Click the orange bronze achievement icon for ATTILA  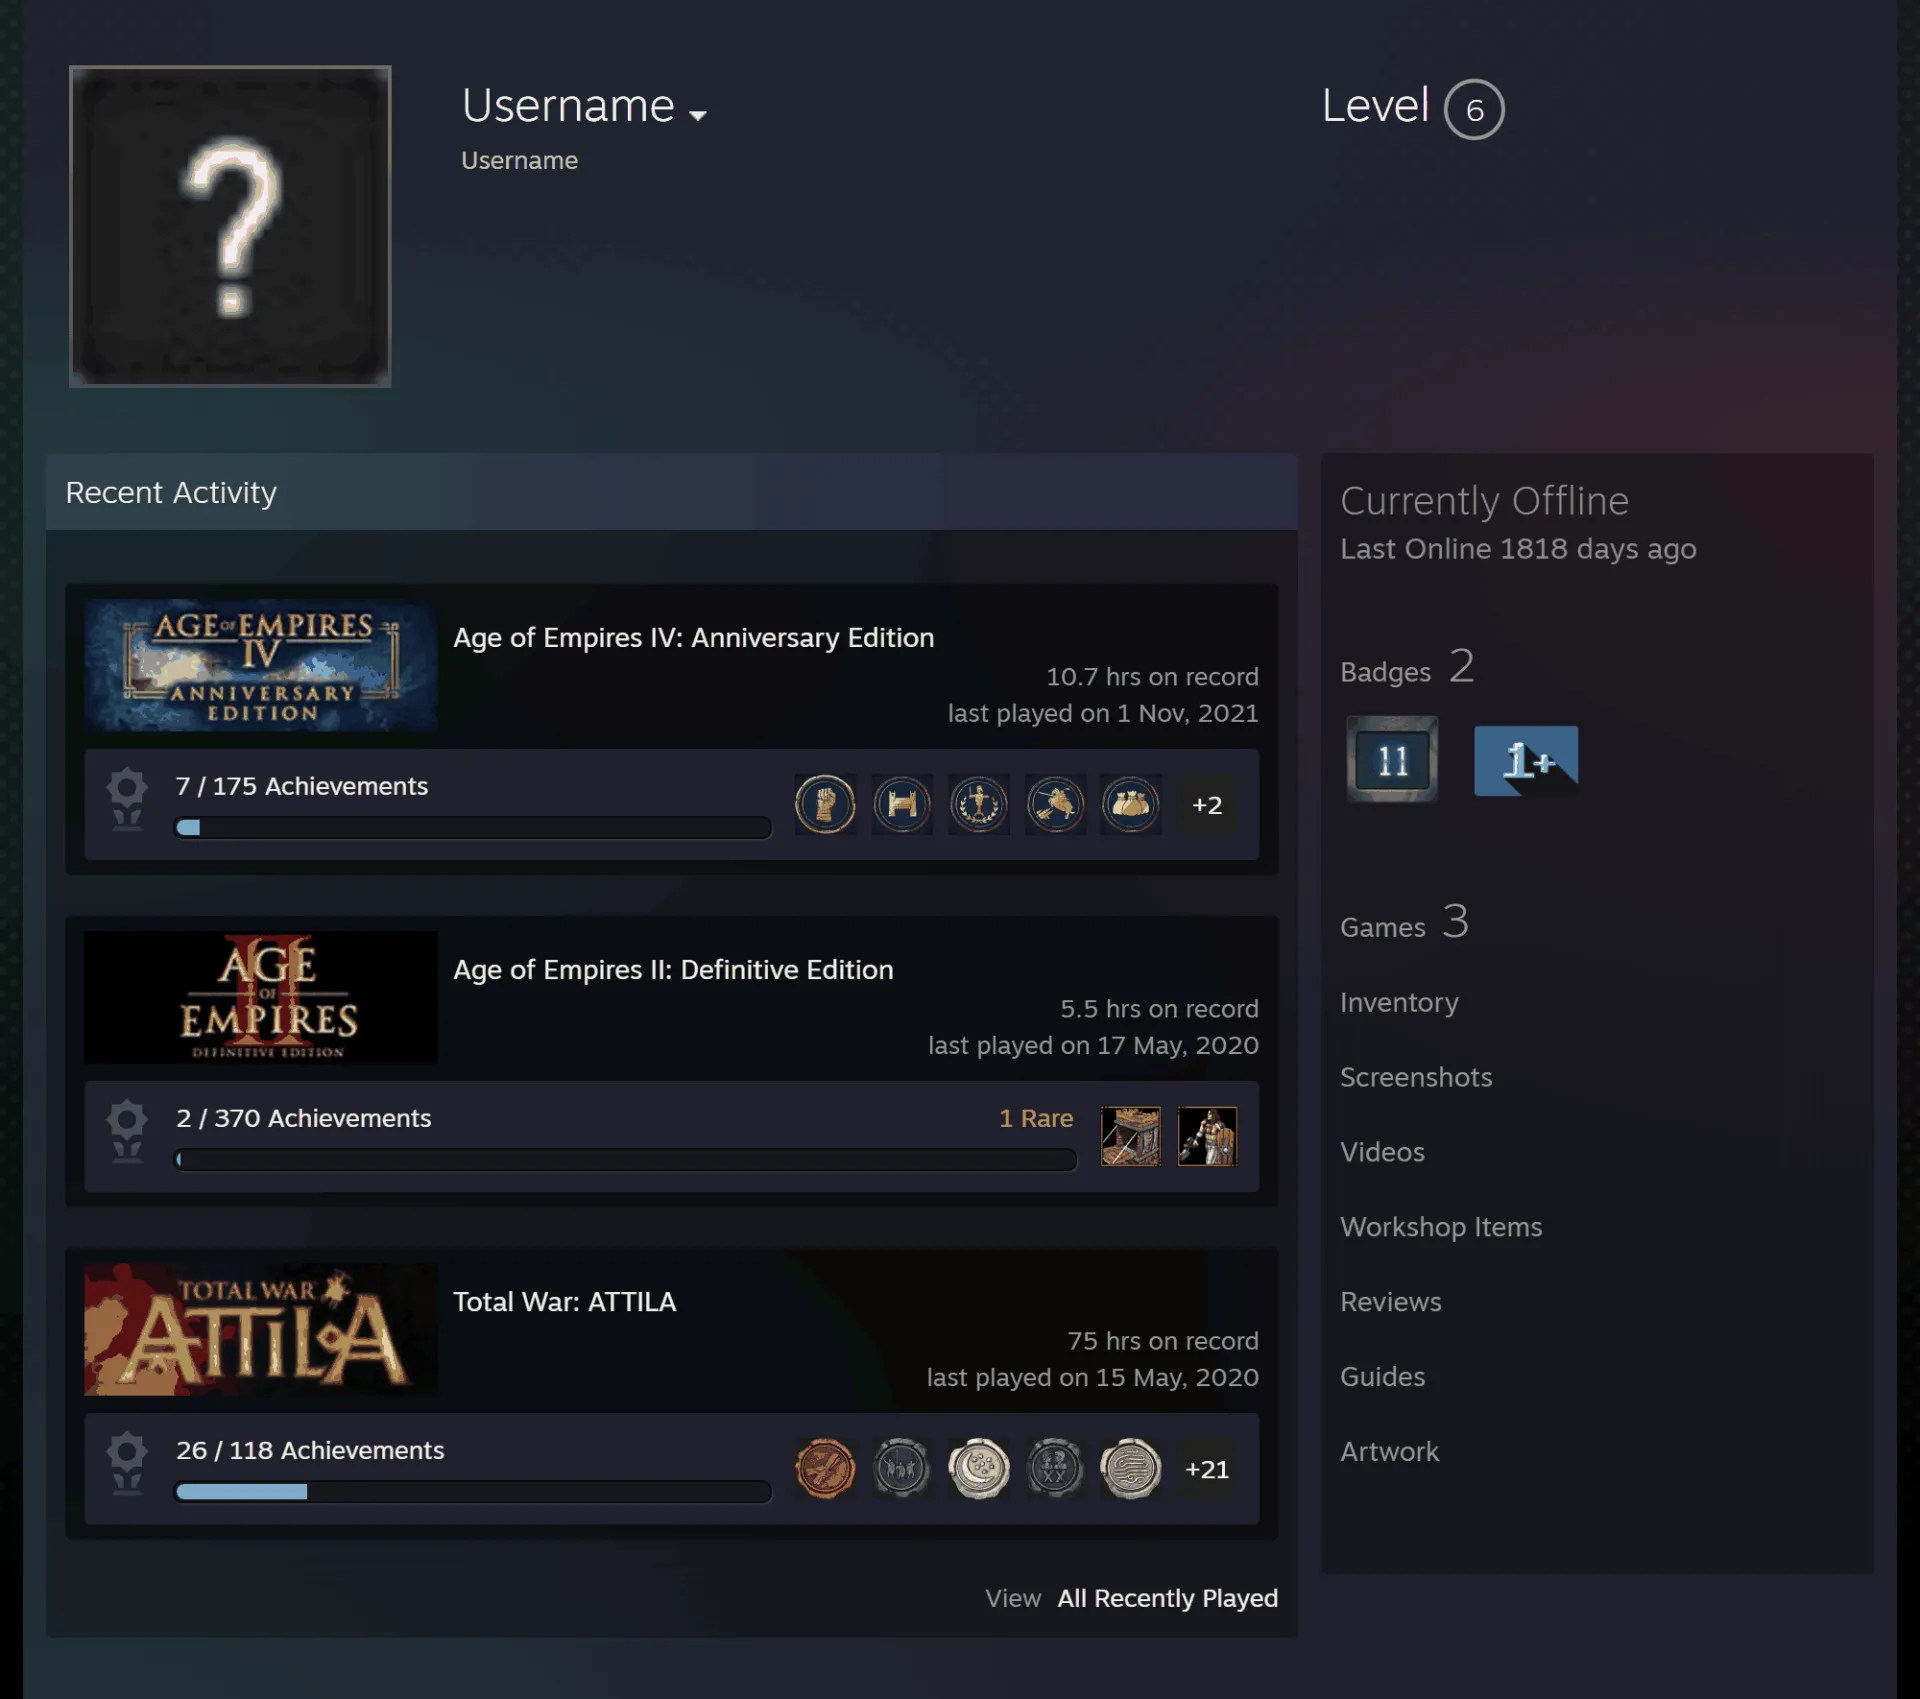[825, 1468]
